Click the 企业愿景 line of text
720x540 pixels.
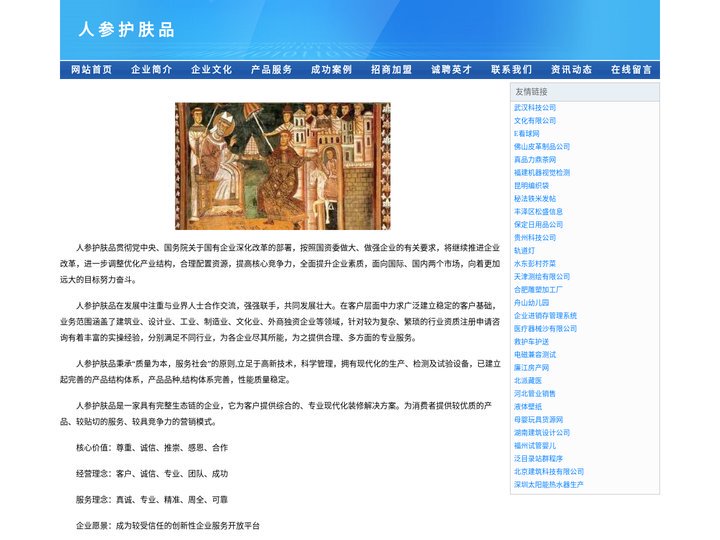[168, 526]
